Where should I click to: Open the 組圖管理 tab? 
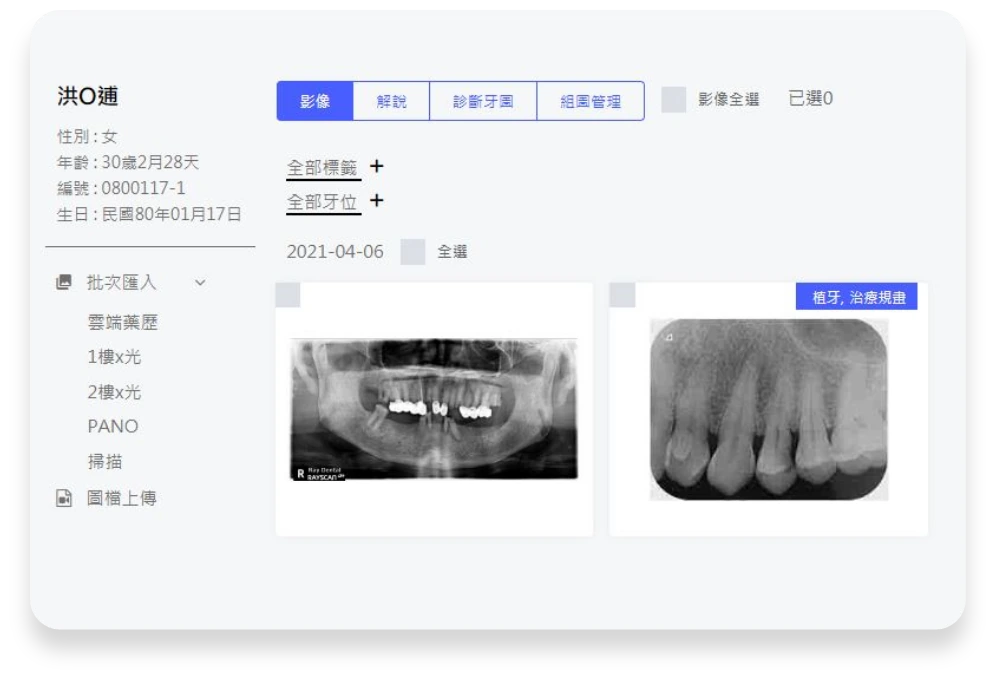pos(591,101)
